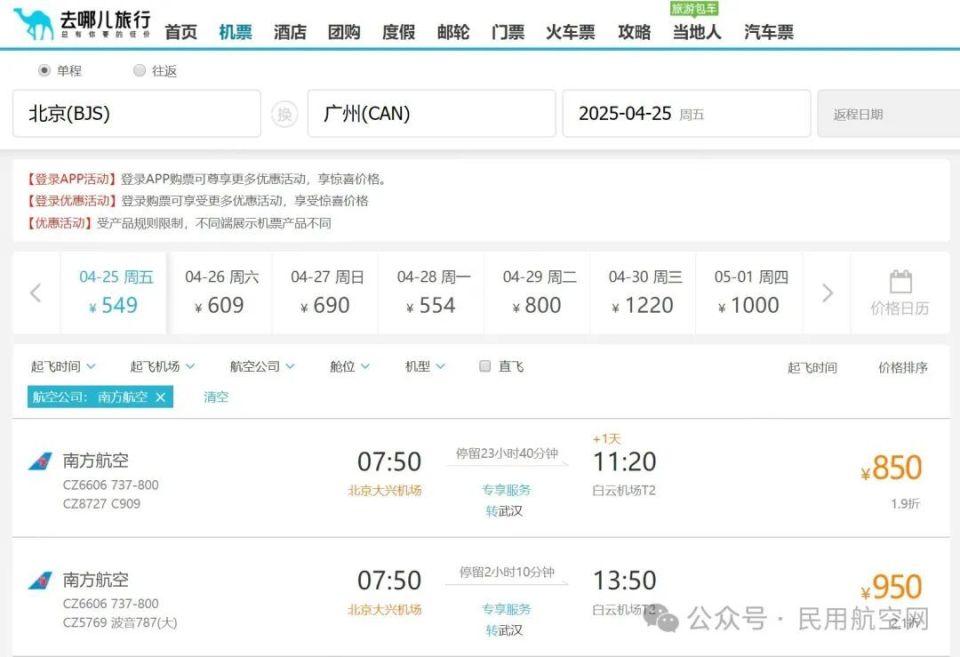
Task: Click the 【优惠活动】 notice text
Action: 59,223
